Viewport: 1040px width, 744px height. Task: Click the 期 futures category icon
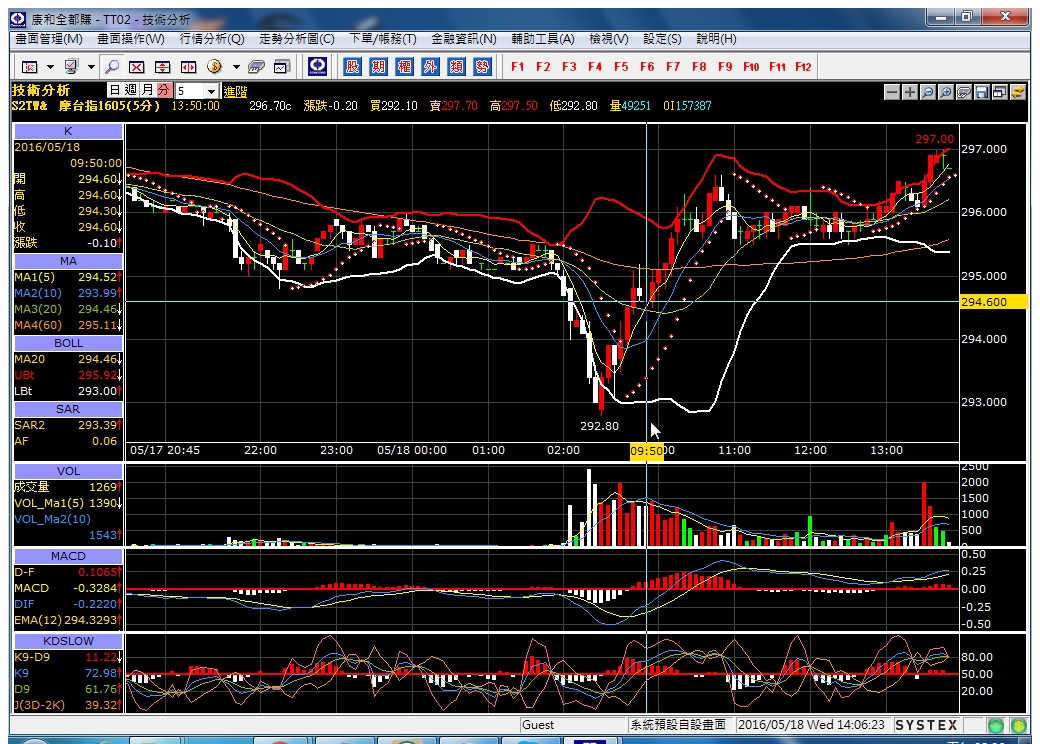(378, 66)
